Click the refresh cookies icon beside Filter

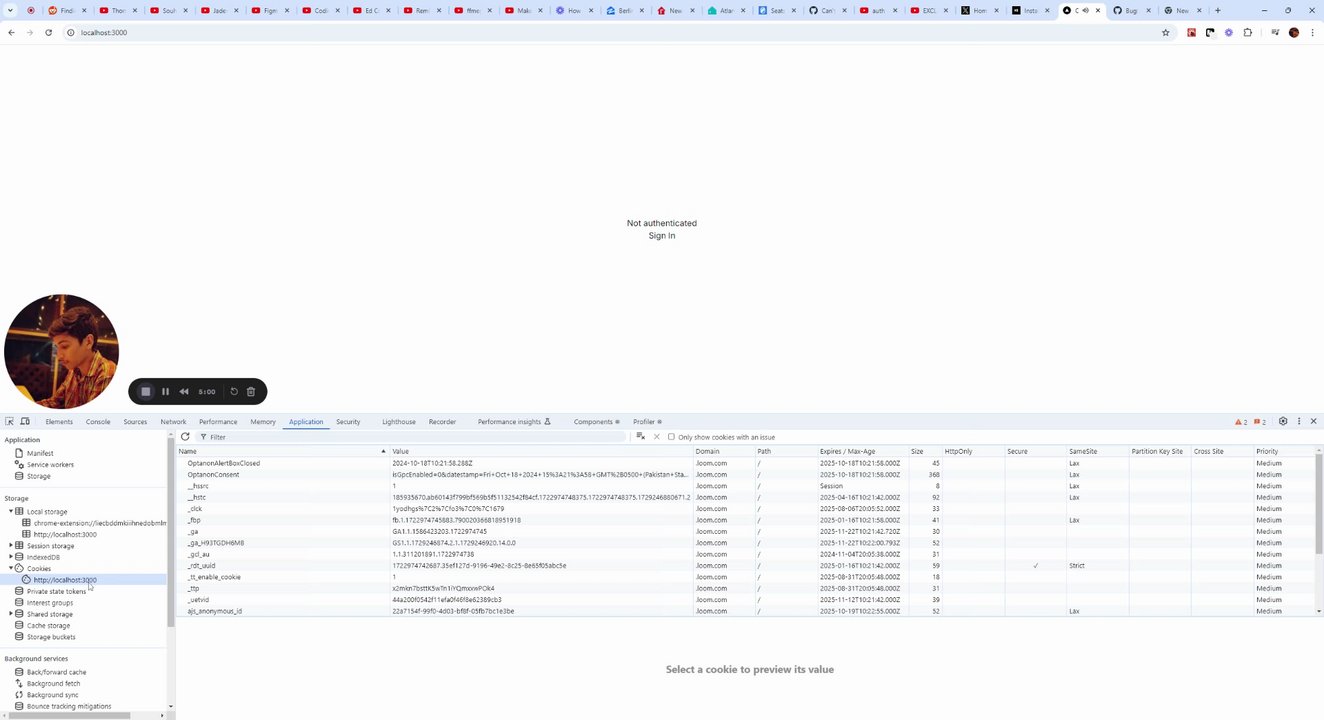[185, 437]
